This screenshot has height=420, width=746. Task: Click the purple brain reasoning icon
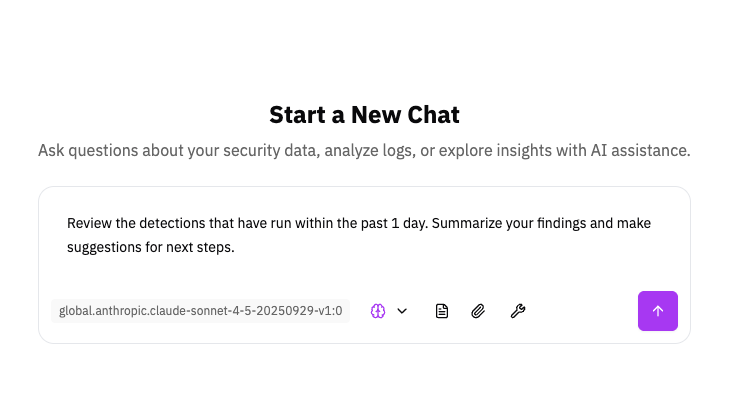(x=378, y=311)
